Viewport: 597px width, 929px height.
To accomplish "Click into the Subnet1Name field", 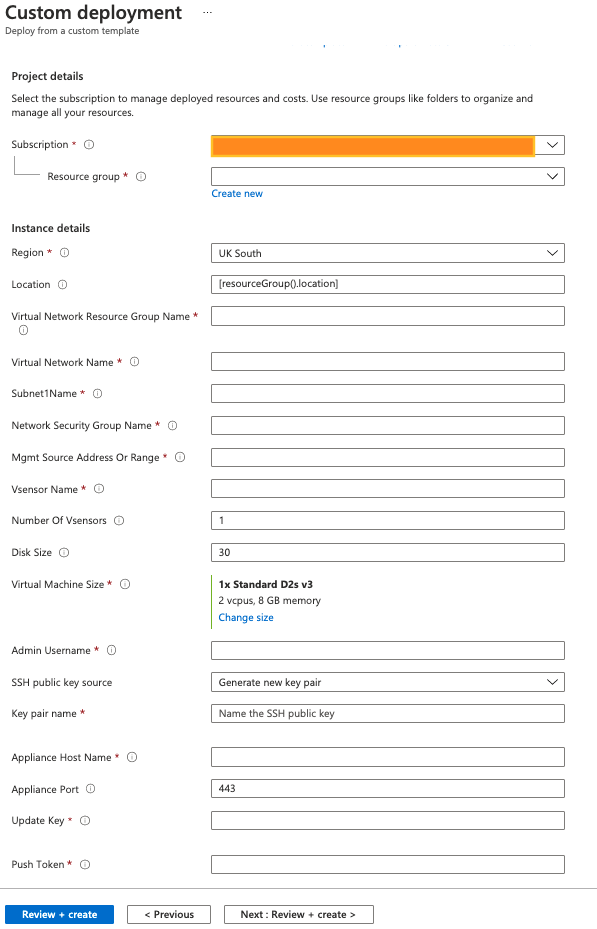I will 388,393.
